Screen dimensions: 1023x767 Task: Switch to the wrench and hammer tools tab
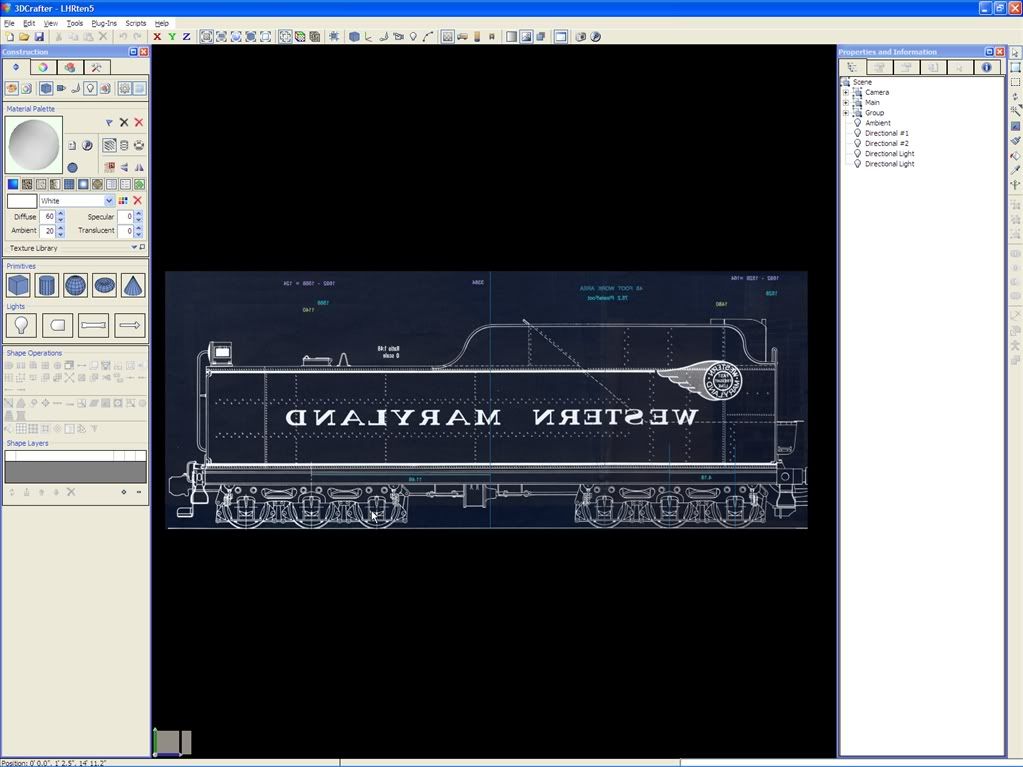point(97,67)
